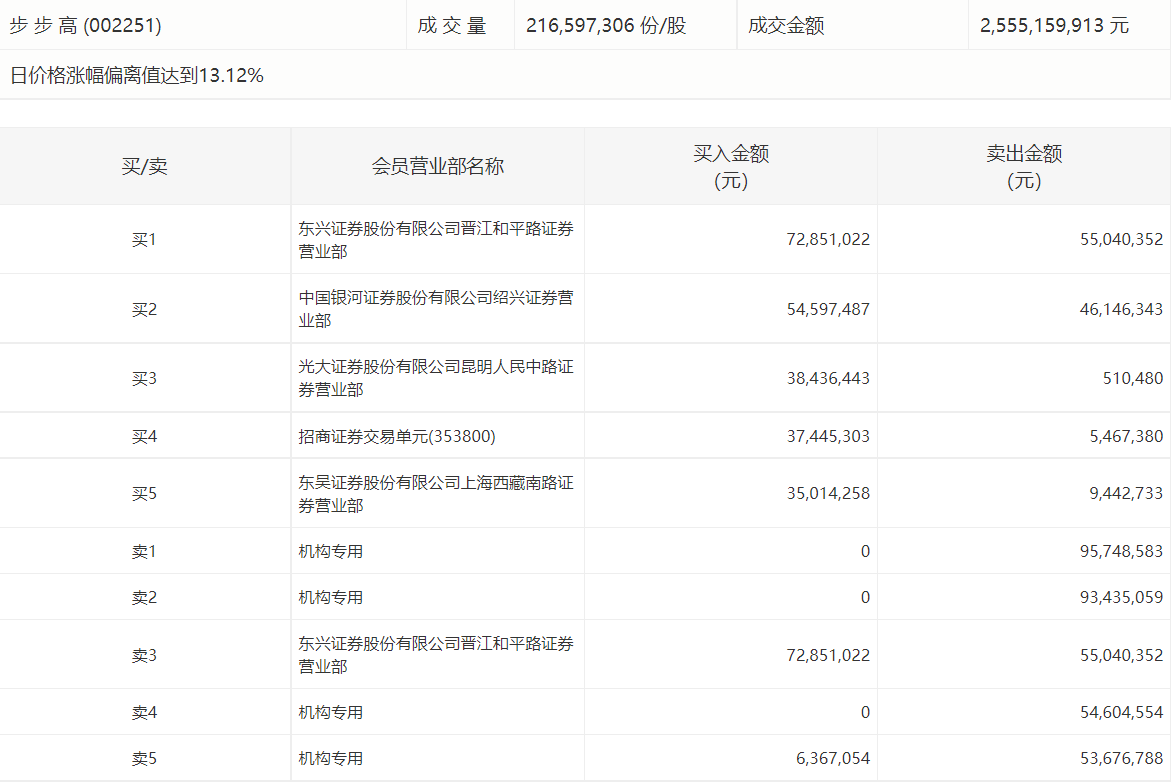The width and height of the screenshot is (1171, 784).
Task: Select buy amount 0 in 卖4 row
Action: pos(865,712)
